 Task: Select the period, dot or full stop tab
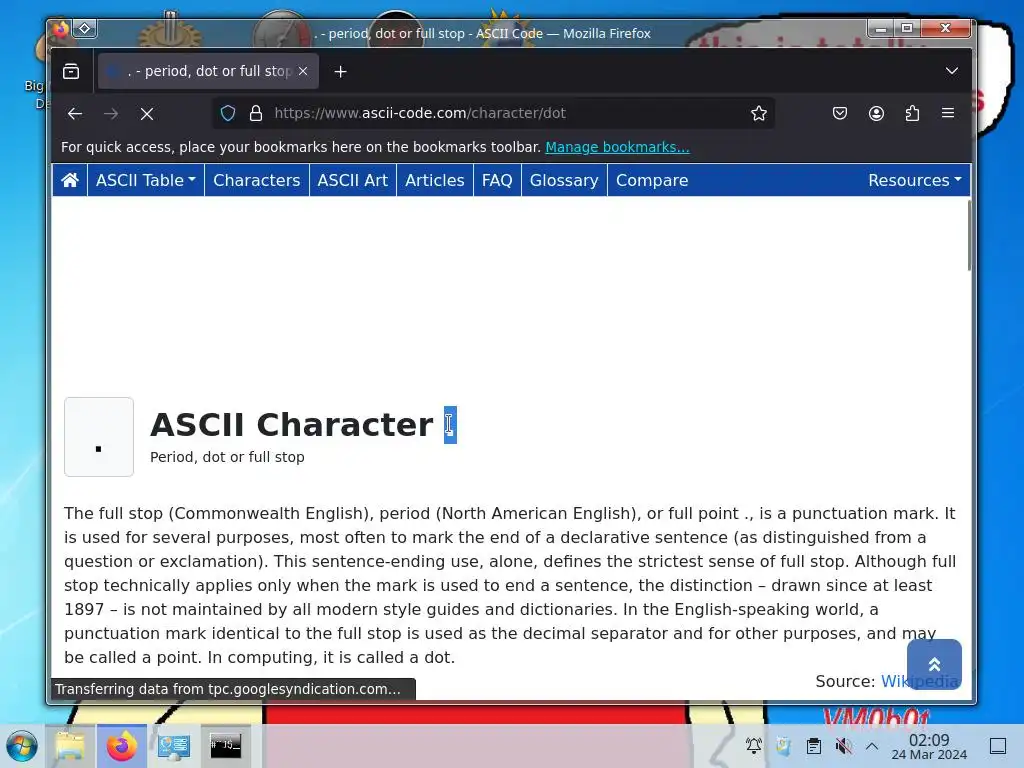[x=208, y=71]
